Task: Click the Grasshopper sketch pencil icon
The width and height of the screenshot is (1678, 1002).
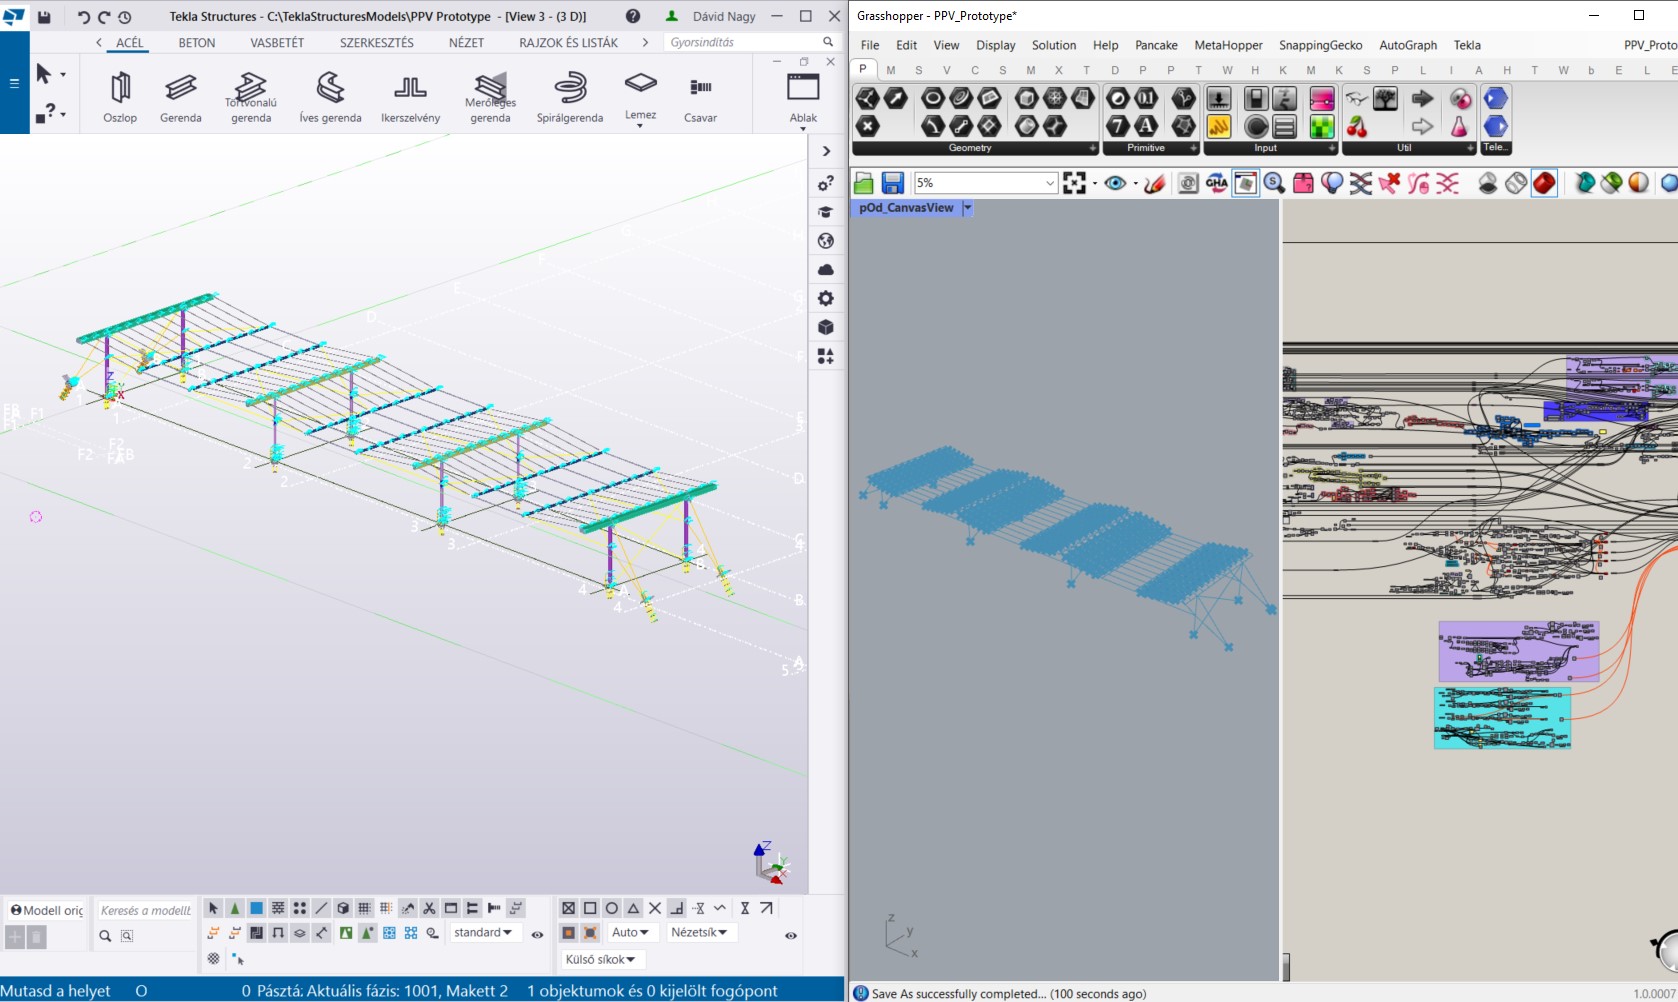Action: click(x=1155, y=183)
